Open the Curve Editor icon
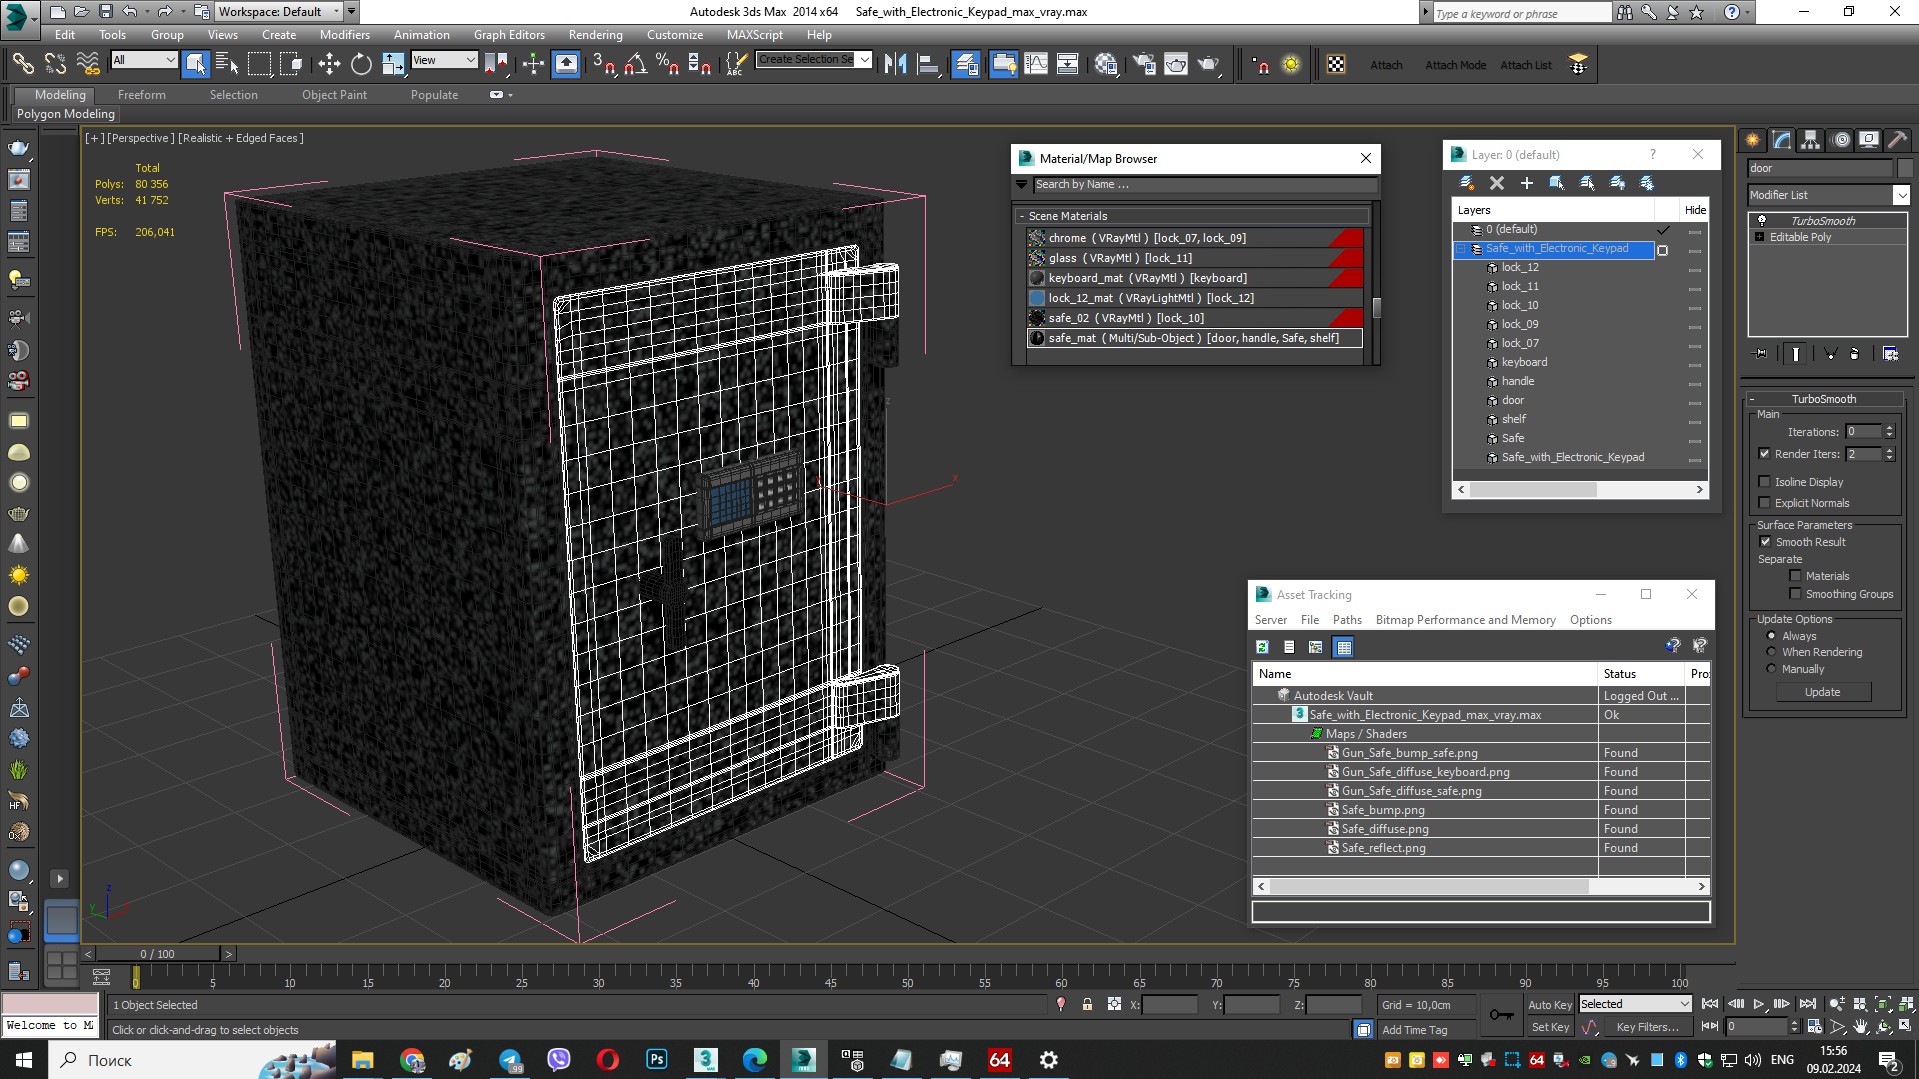 [x=1036, y=64]
